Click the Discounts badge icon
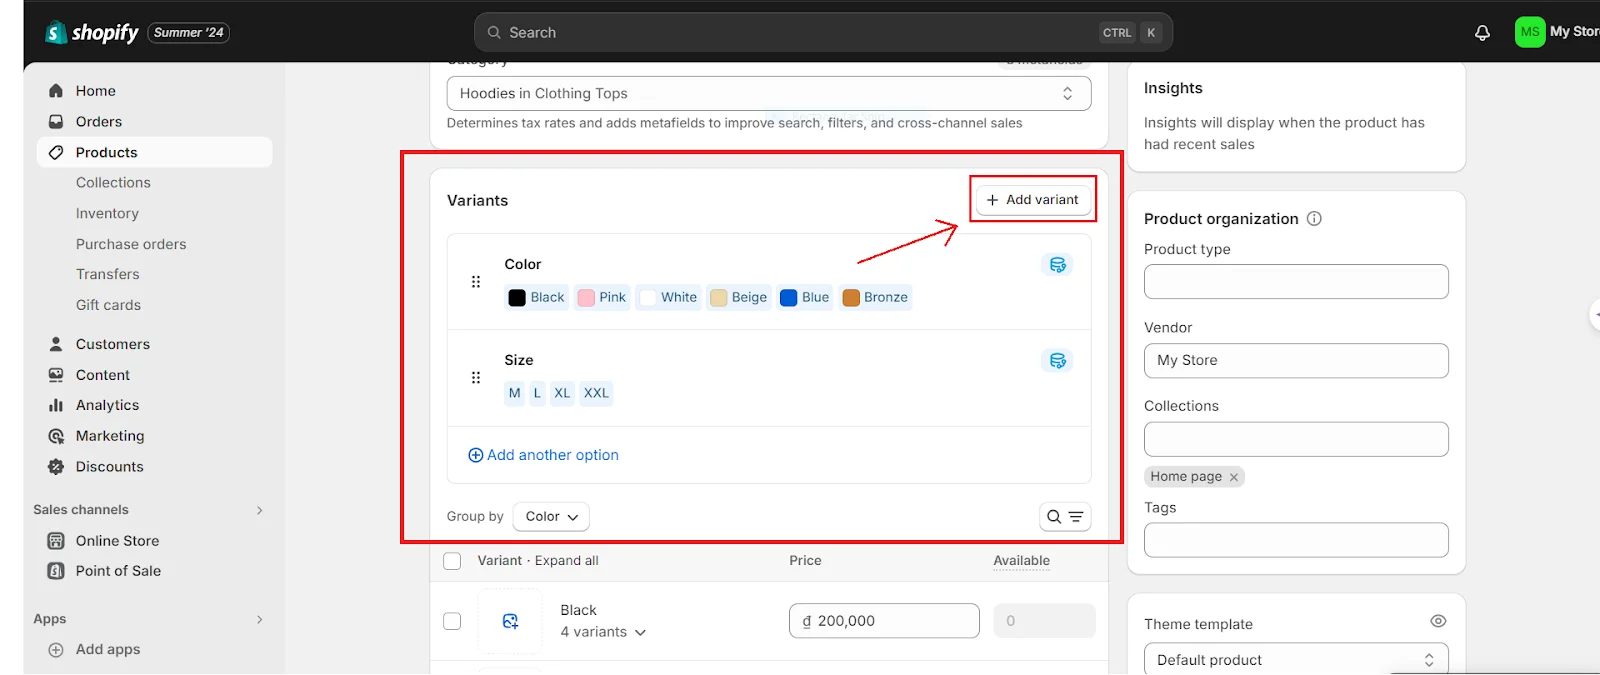Screen dimensions: 1600x675 tap(56, 466)
